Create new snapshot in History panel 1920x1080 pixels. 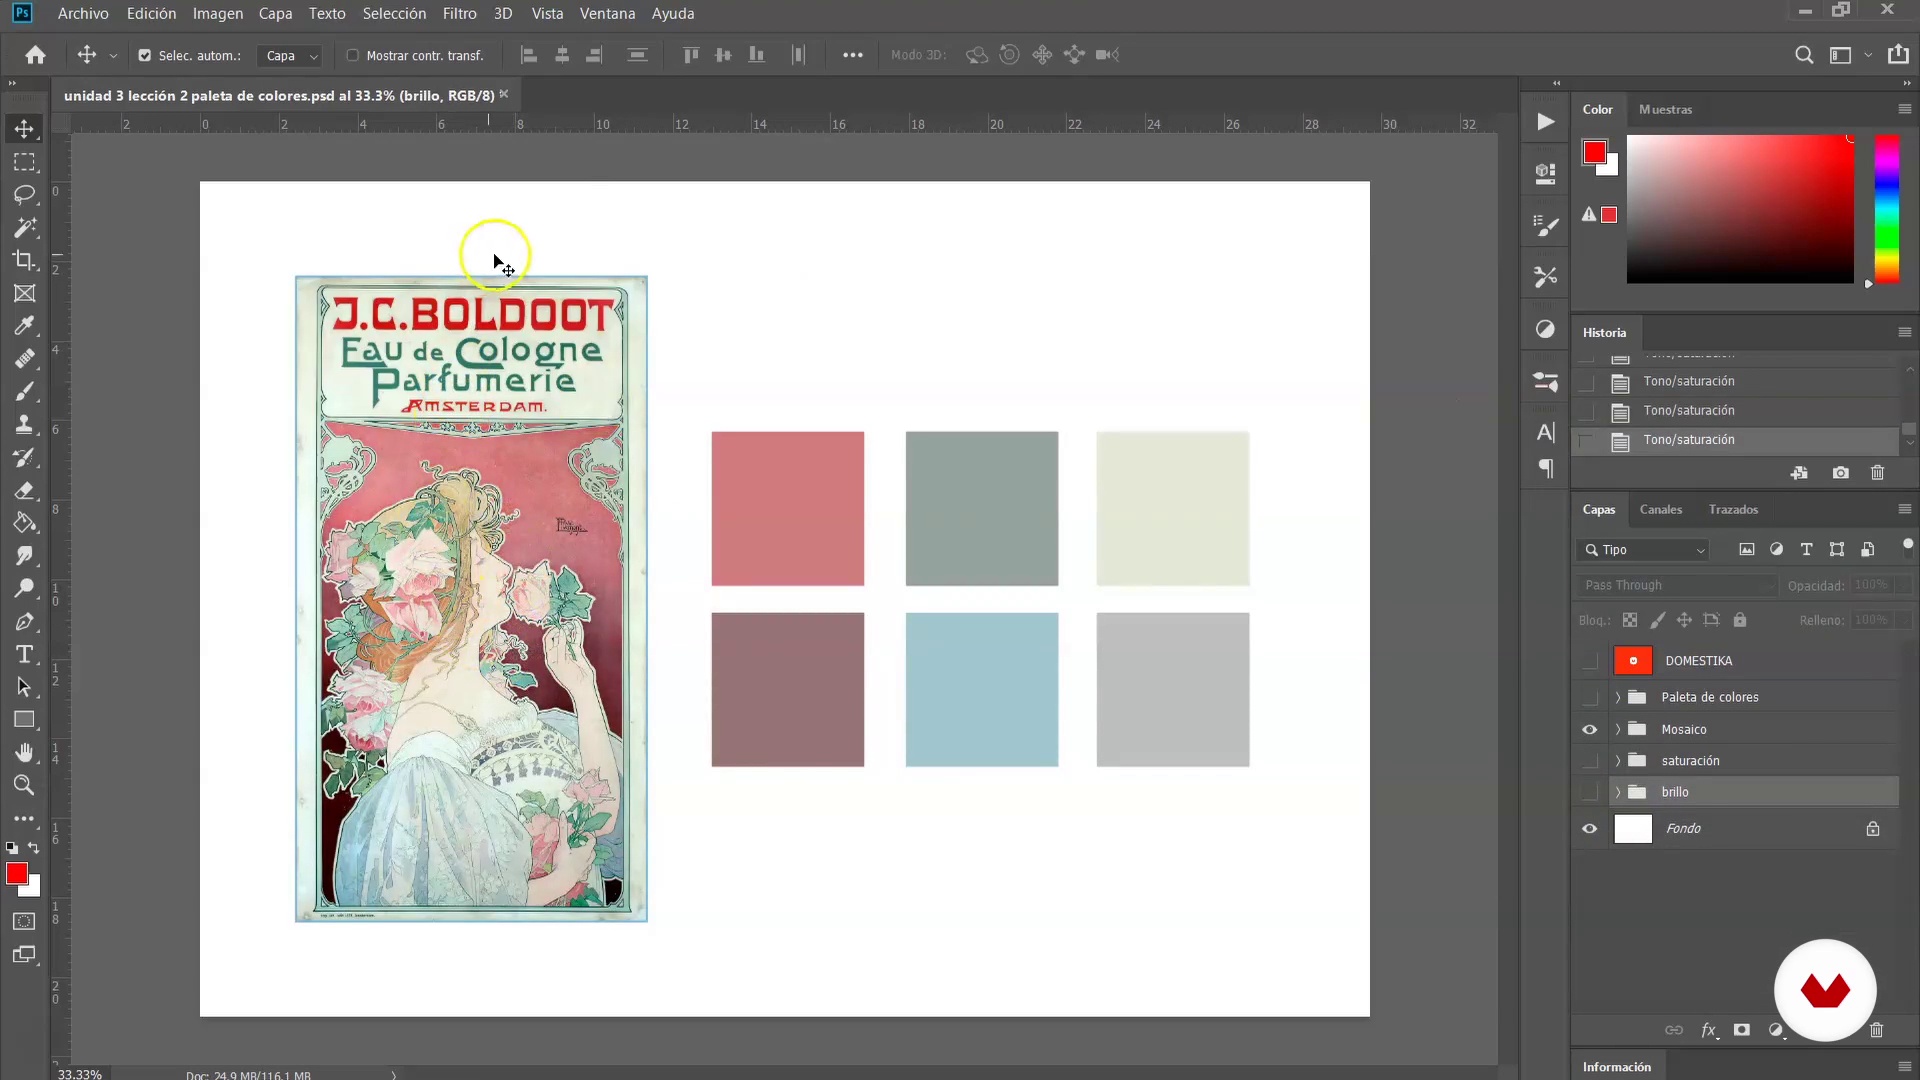click(x=1840, y=473)
